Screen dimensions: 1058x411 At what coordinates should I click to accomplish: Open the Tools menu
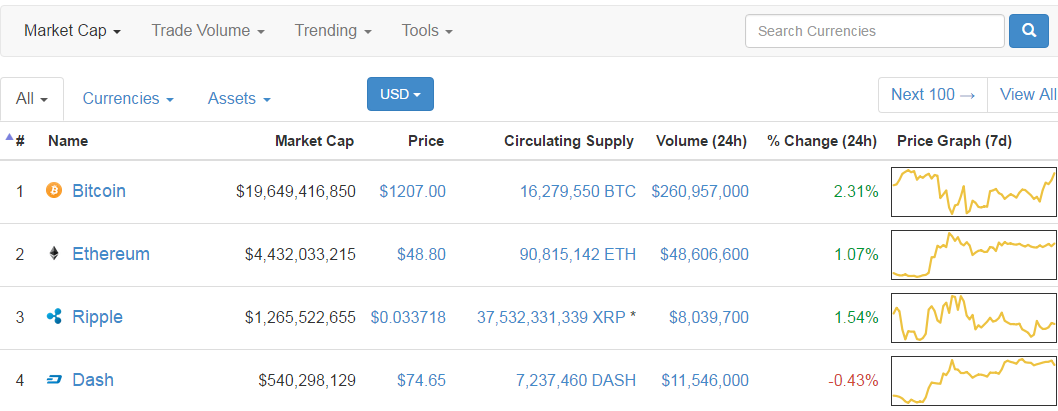[x=427, y=31]
